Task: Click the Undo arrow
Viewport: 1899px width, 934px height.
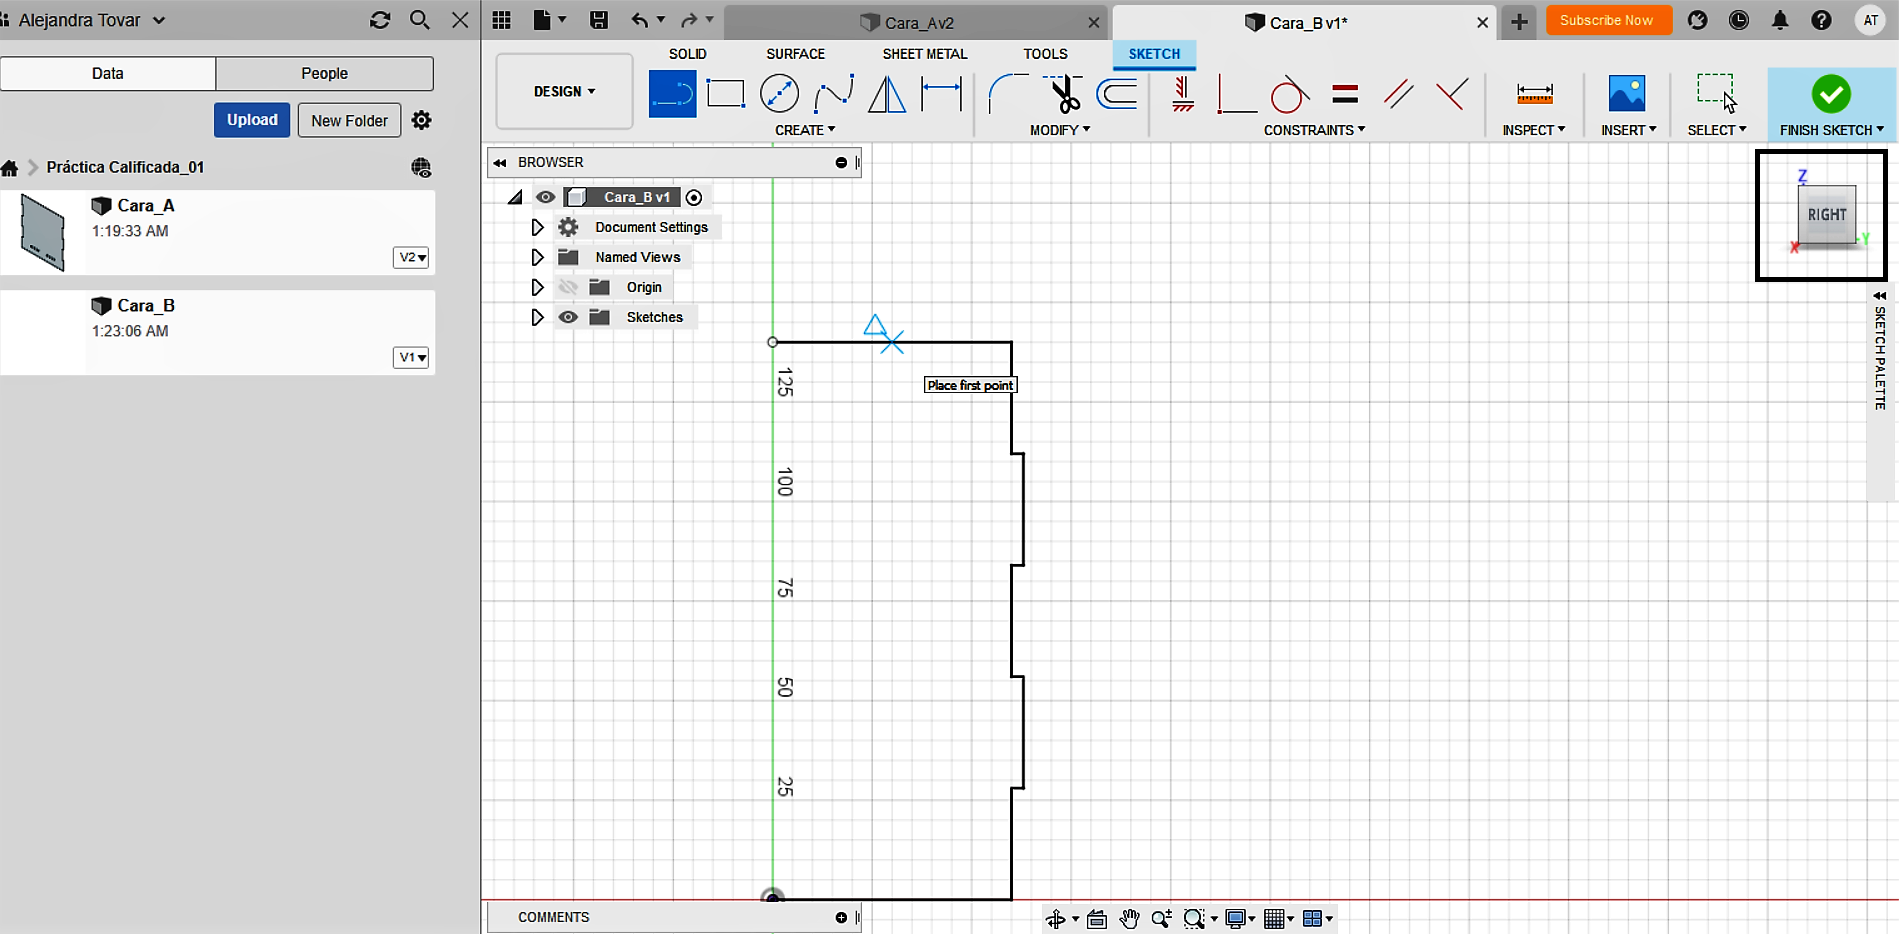Action: point(640,20)
